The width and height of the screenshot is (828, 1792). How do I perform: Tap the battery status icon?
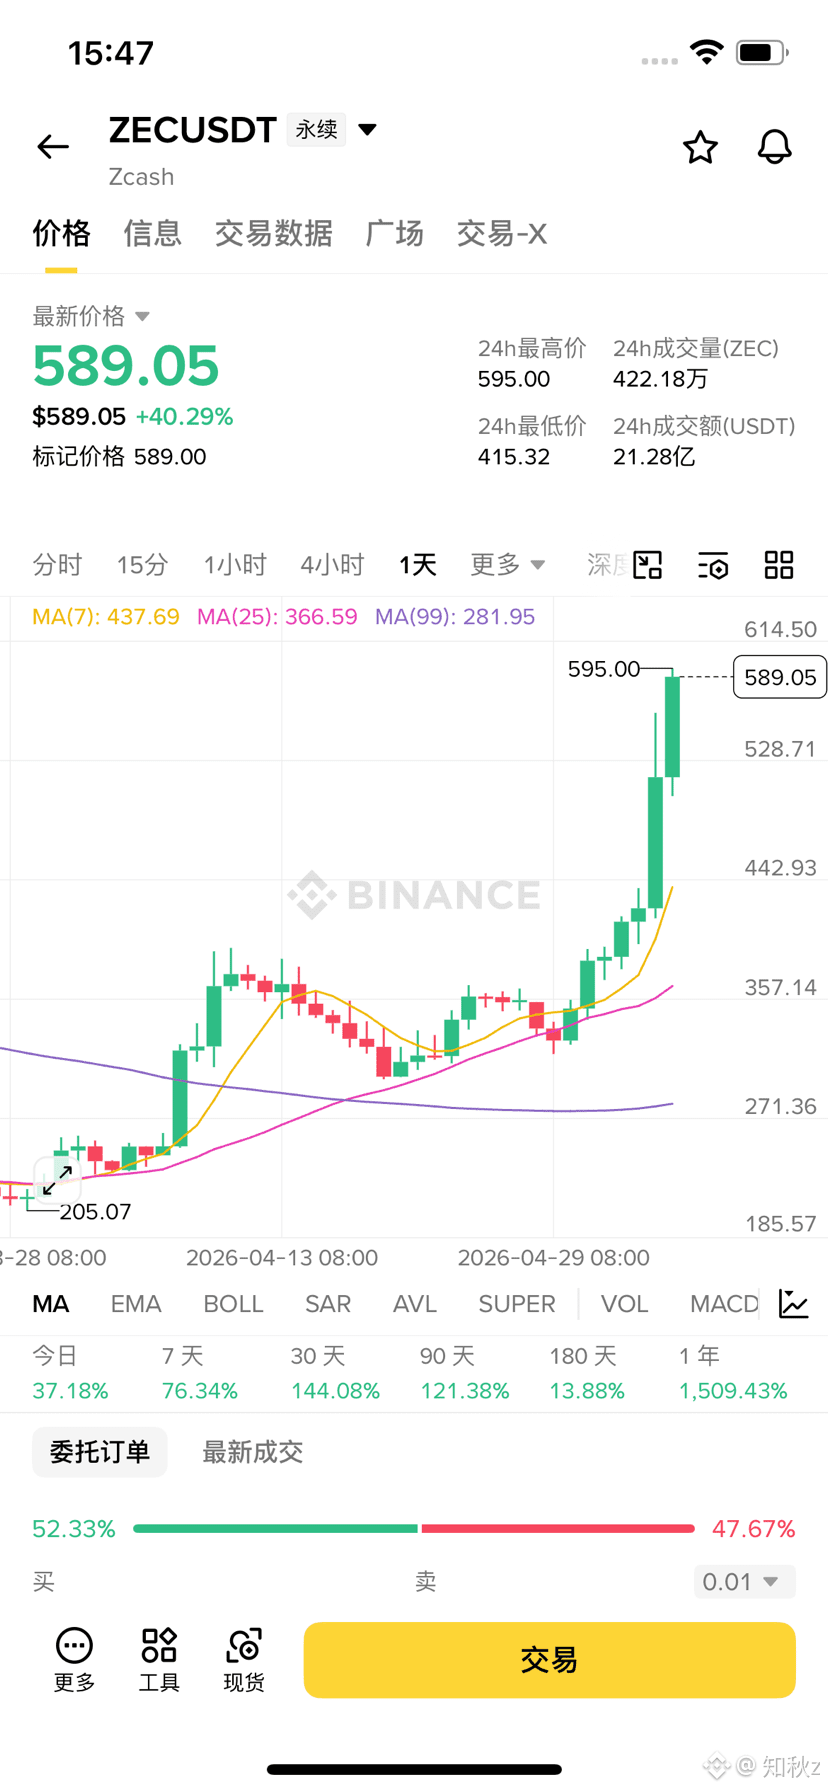763,52
